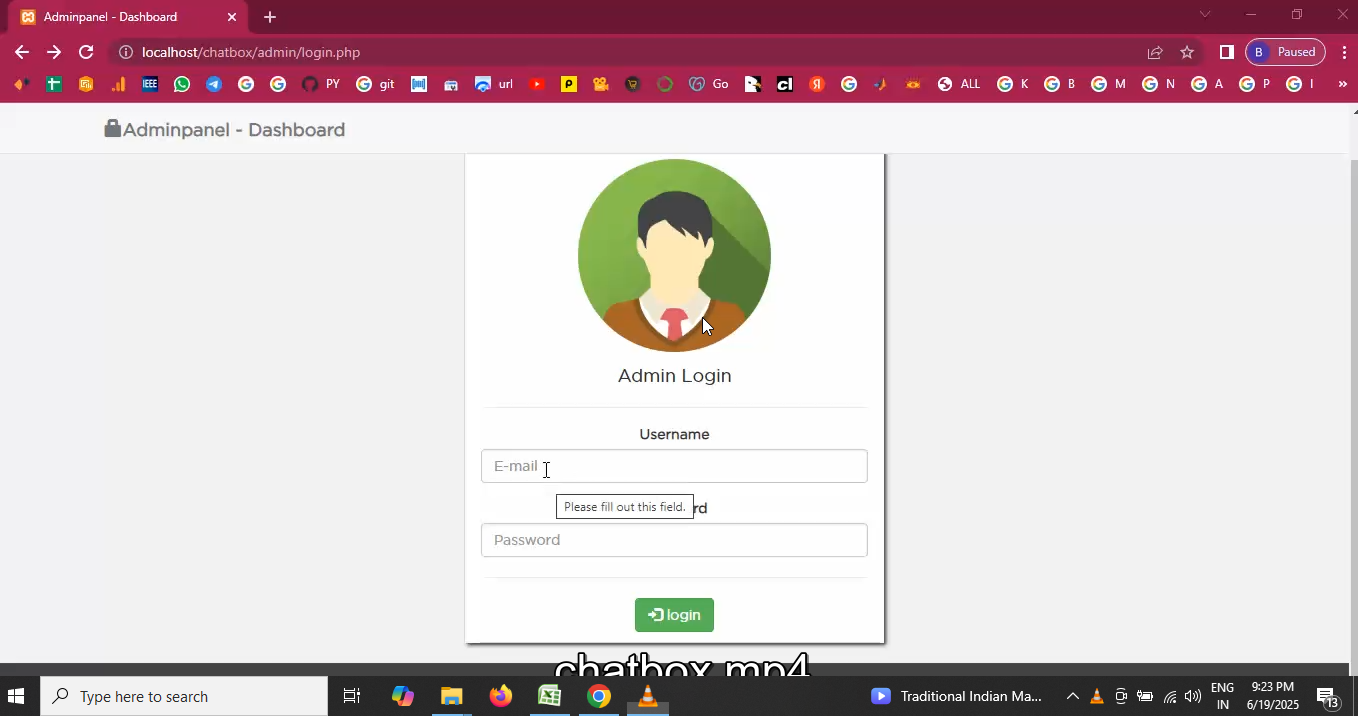Open the IEEE bookmark

point(150,84)
